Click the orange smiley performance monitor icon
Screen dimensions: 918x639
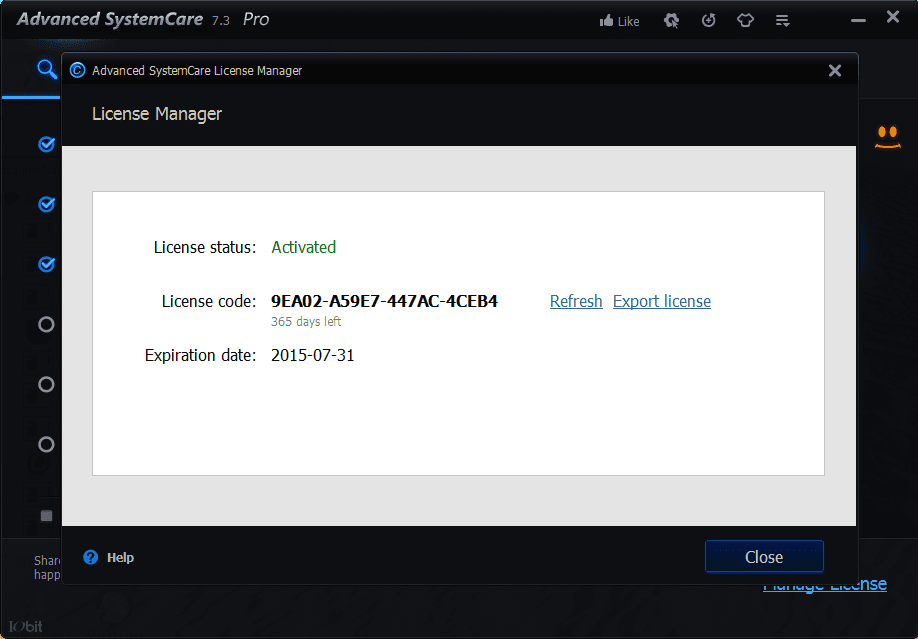point(889,137)
